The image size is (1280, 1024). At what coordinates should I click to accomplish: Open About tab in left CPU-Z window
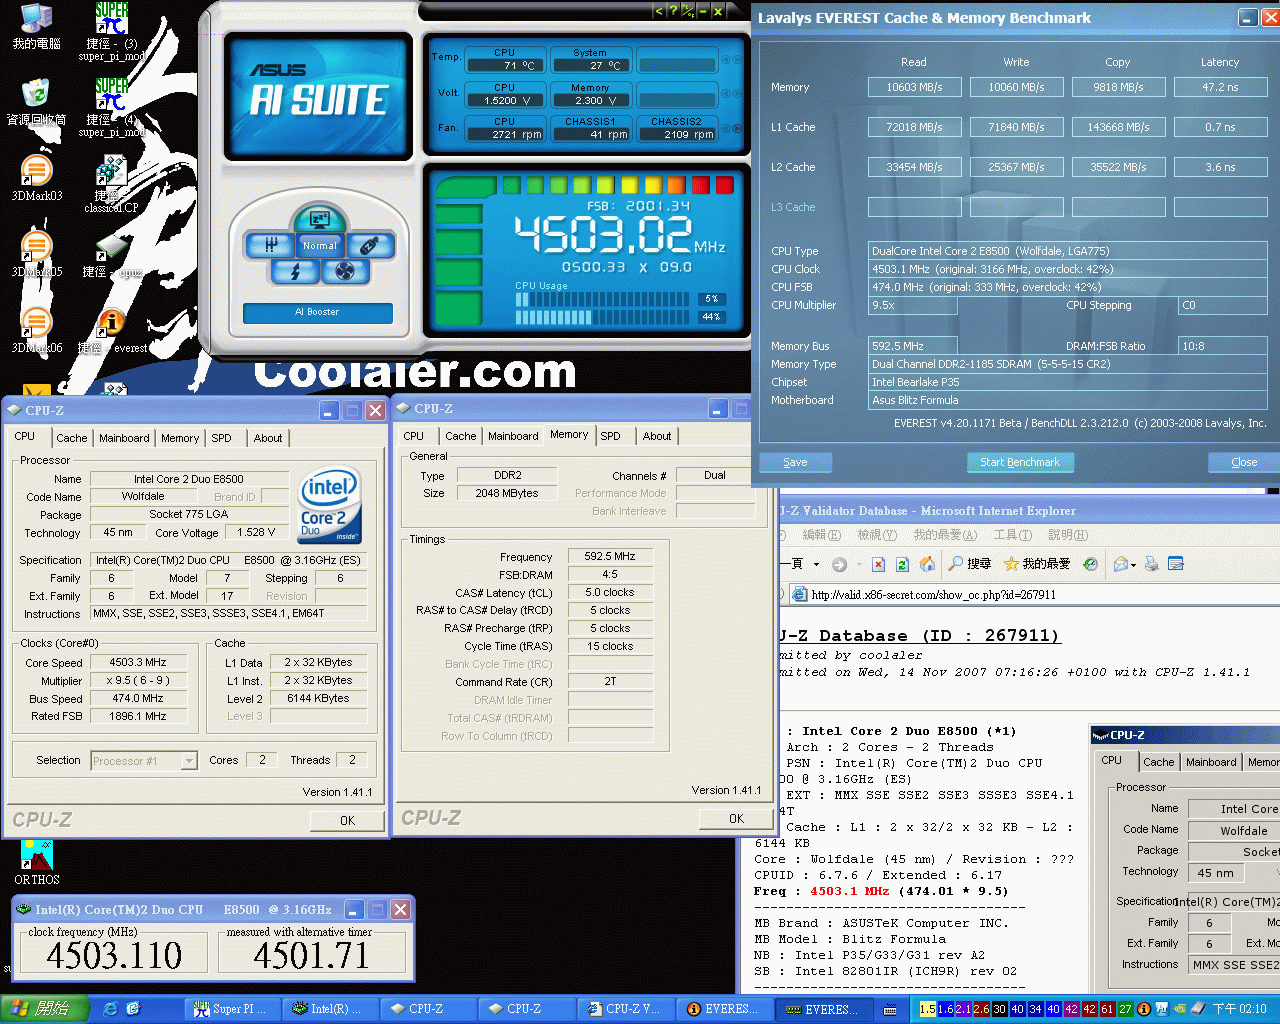coord(267,438)
